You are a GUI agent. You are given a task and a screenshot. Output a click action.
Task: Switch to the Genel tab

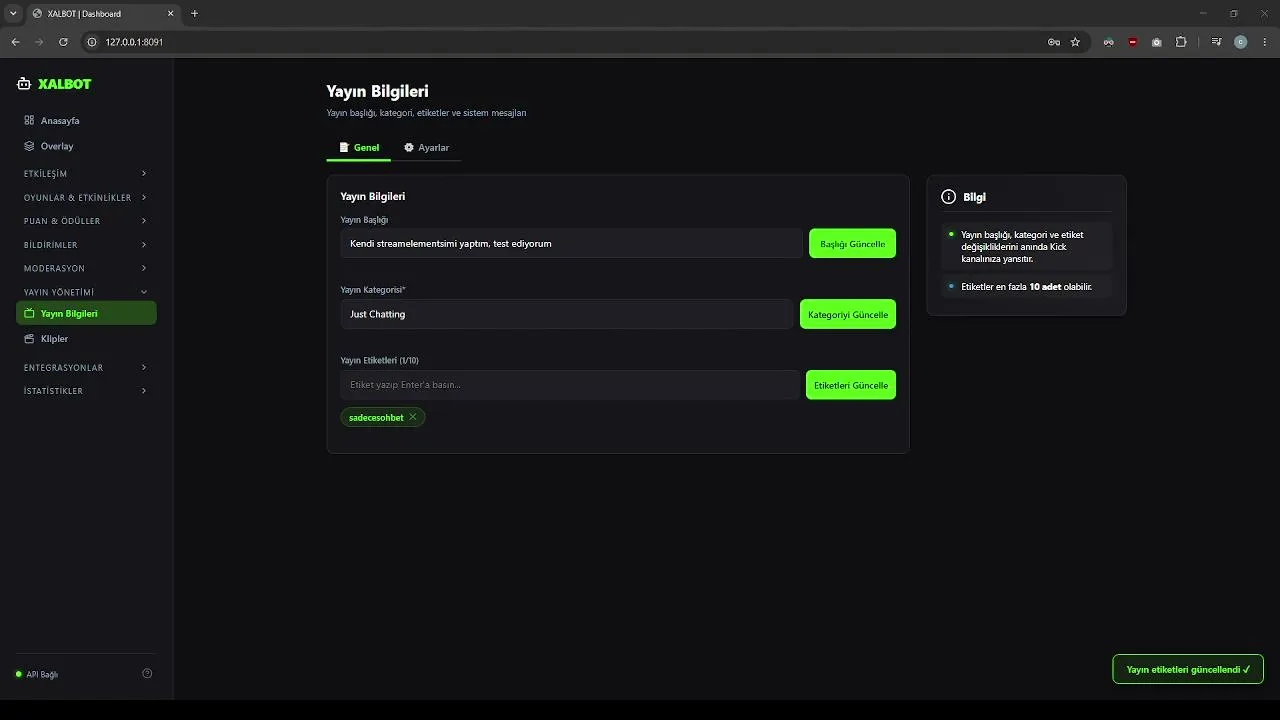359,148
